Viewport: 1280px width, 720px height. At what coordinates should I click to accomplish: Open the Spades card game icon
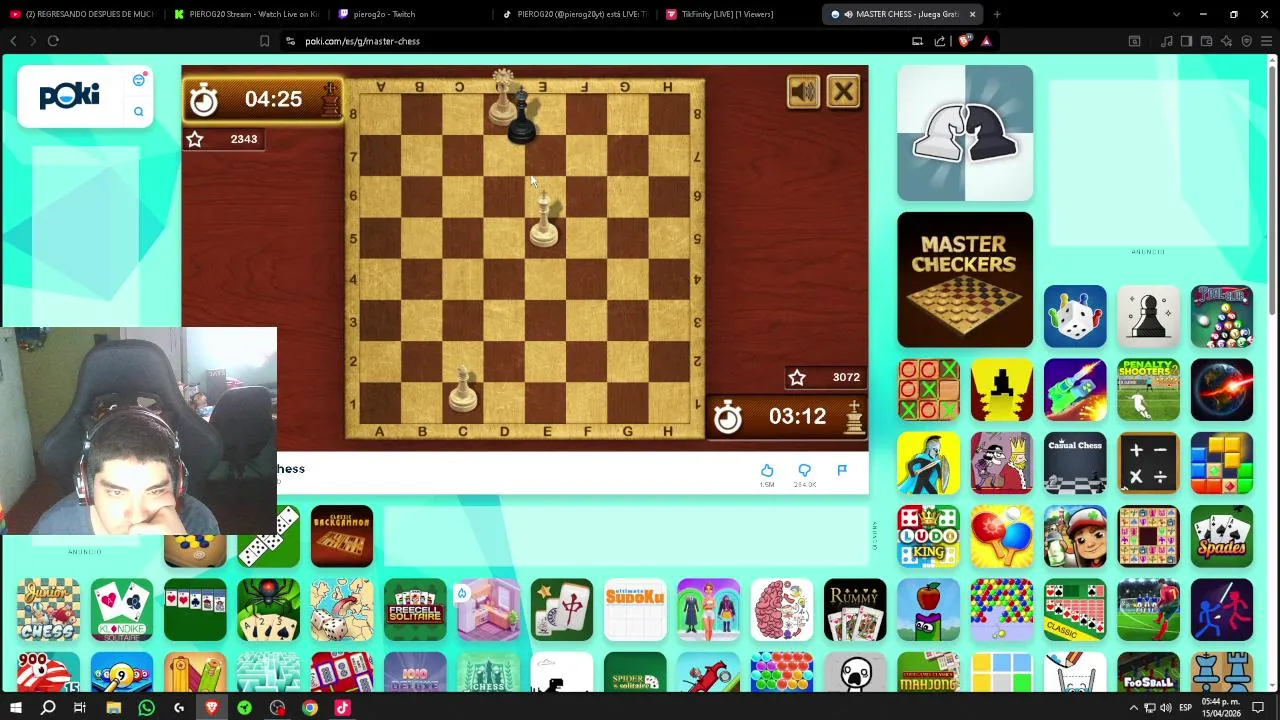pos(1222,537)
